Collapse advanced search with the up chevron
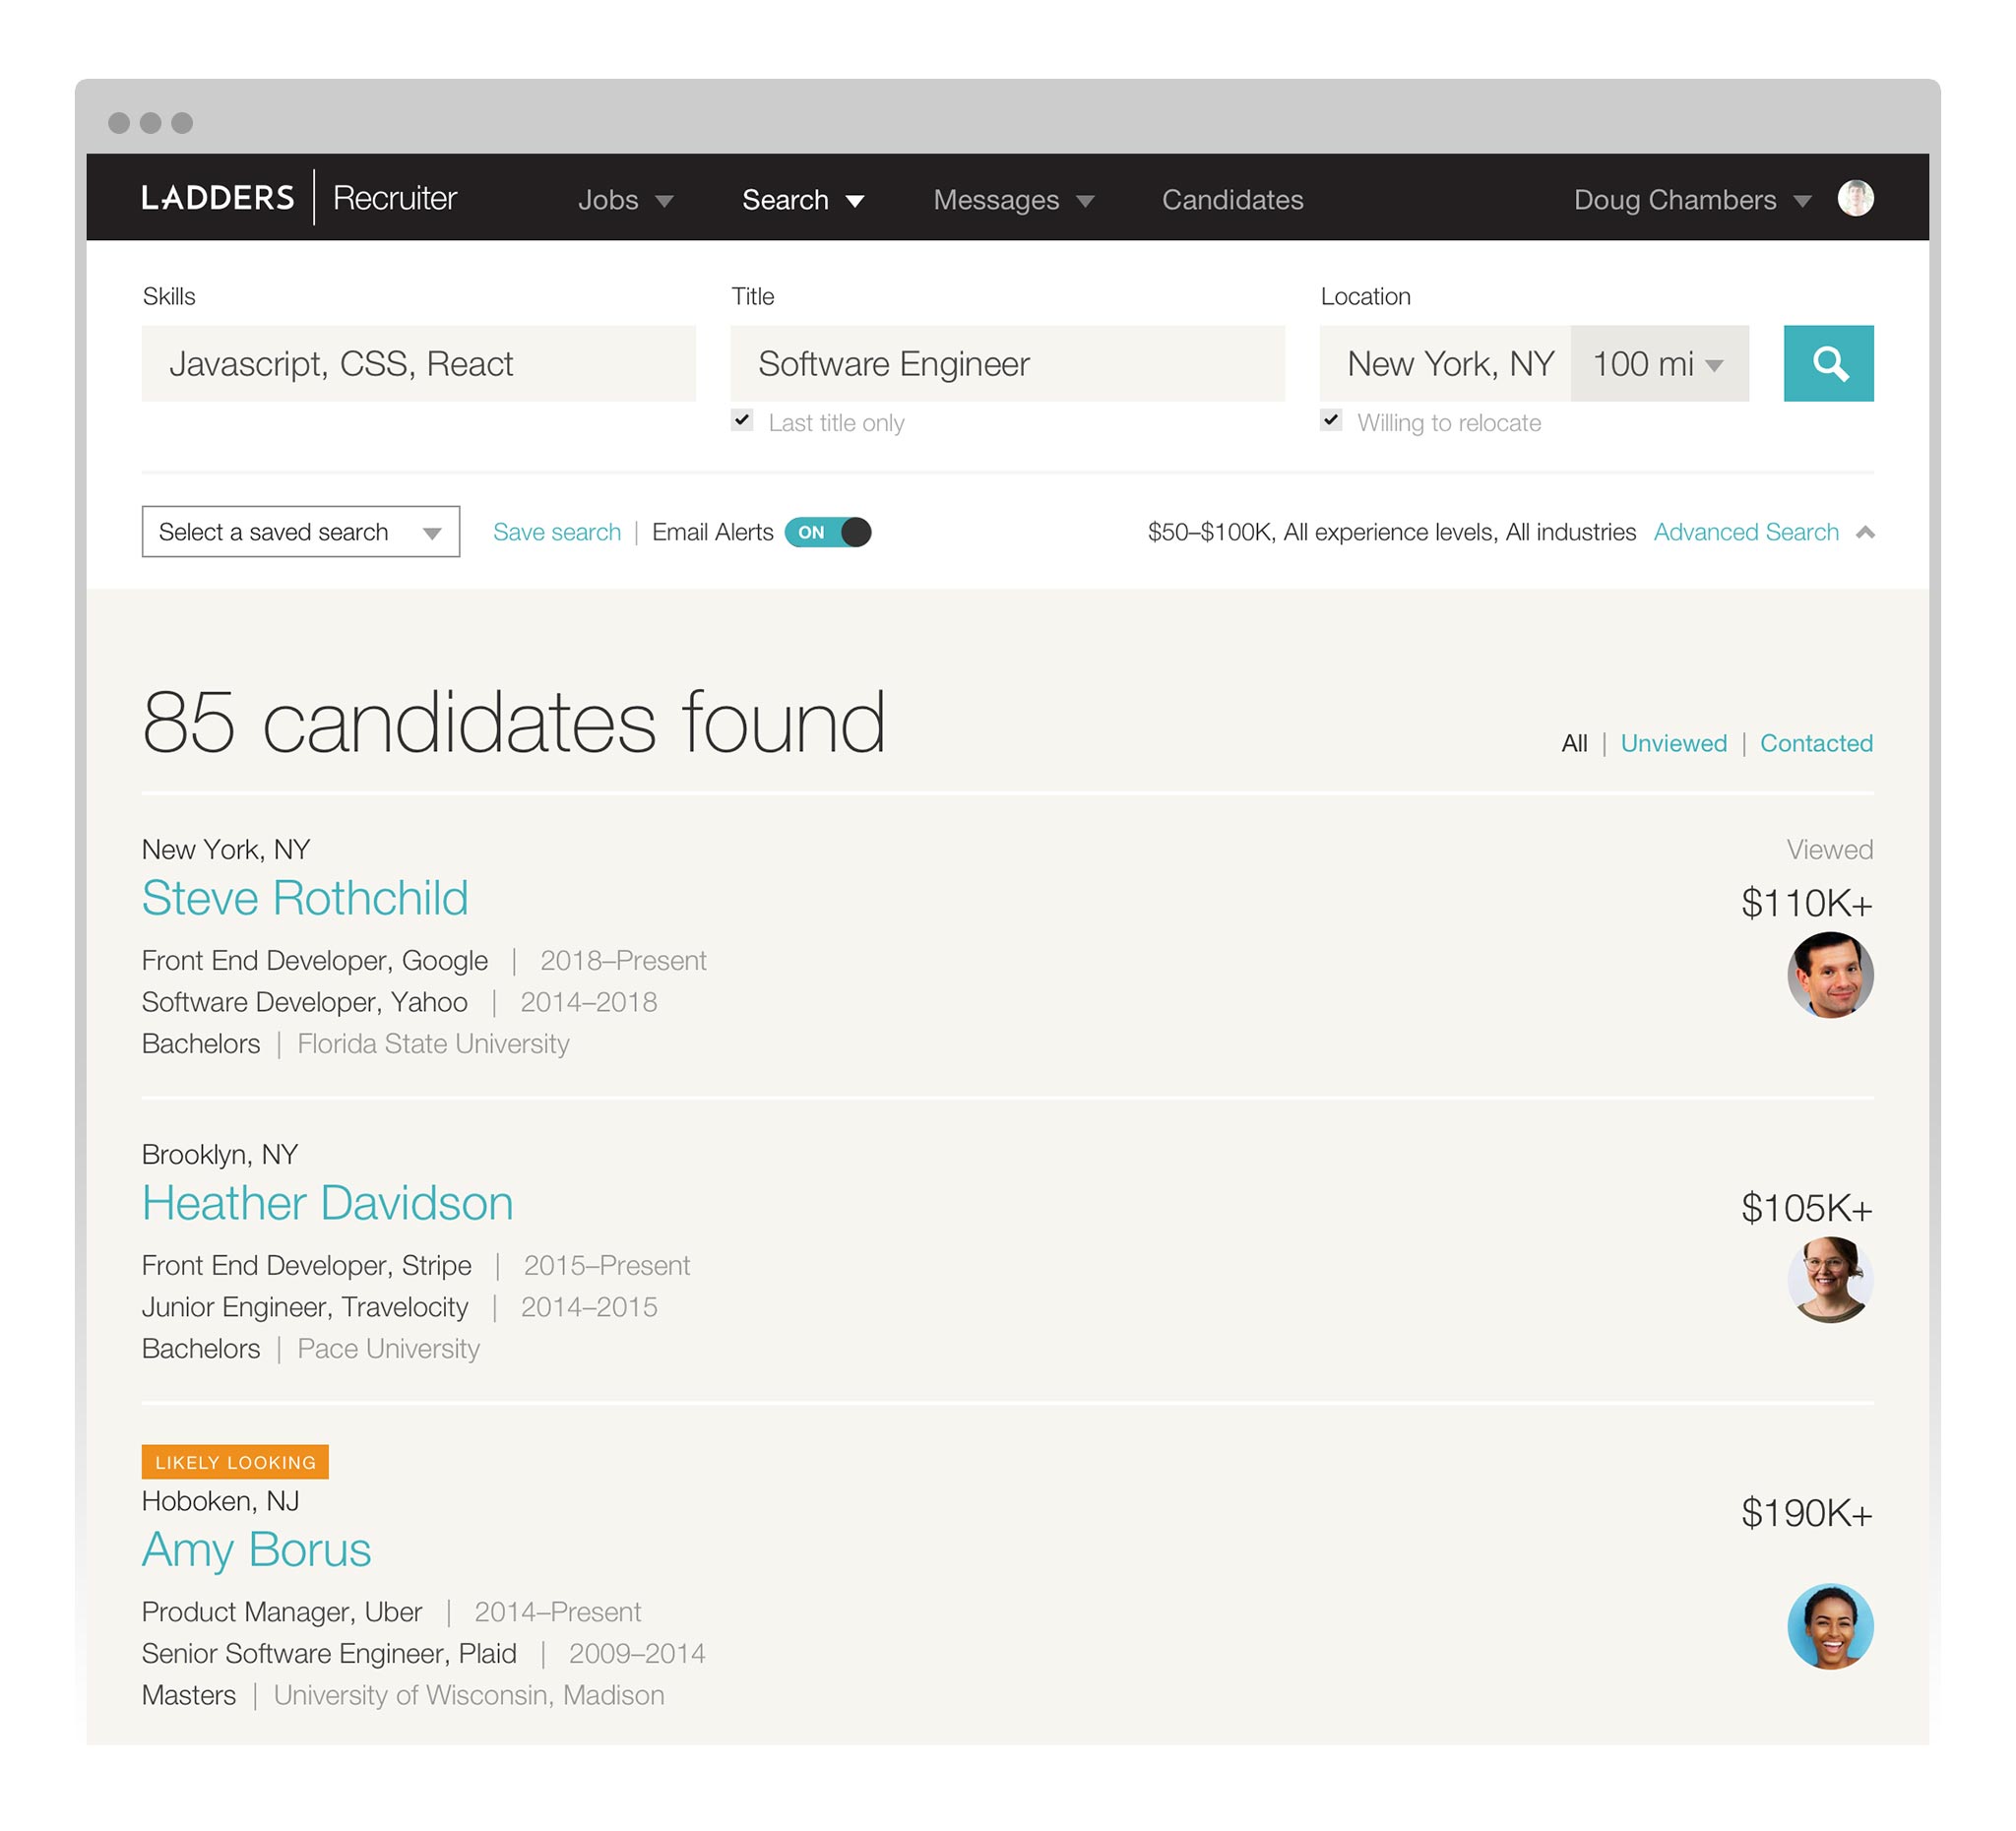Screen dimensions: 2016x1831 click(1864, 532)
